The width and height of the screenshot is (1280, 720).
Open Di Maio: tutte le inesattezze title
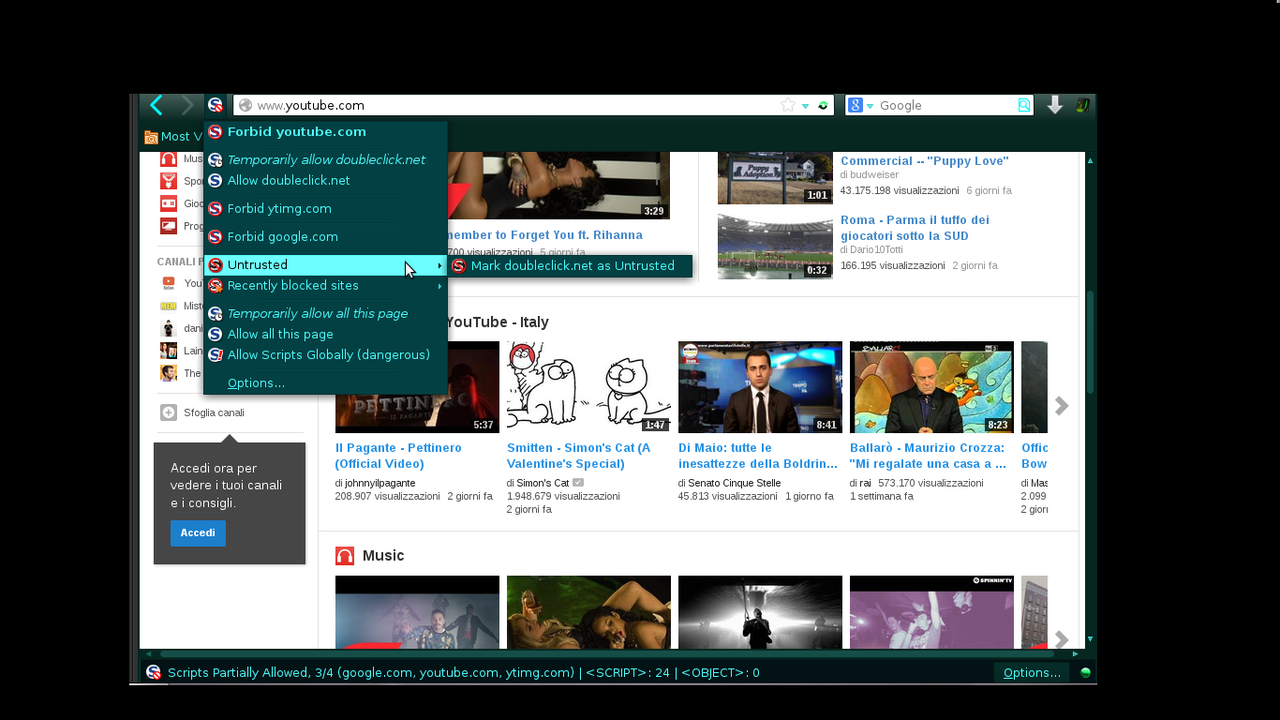tap(758, 456)
